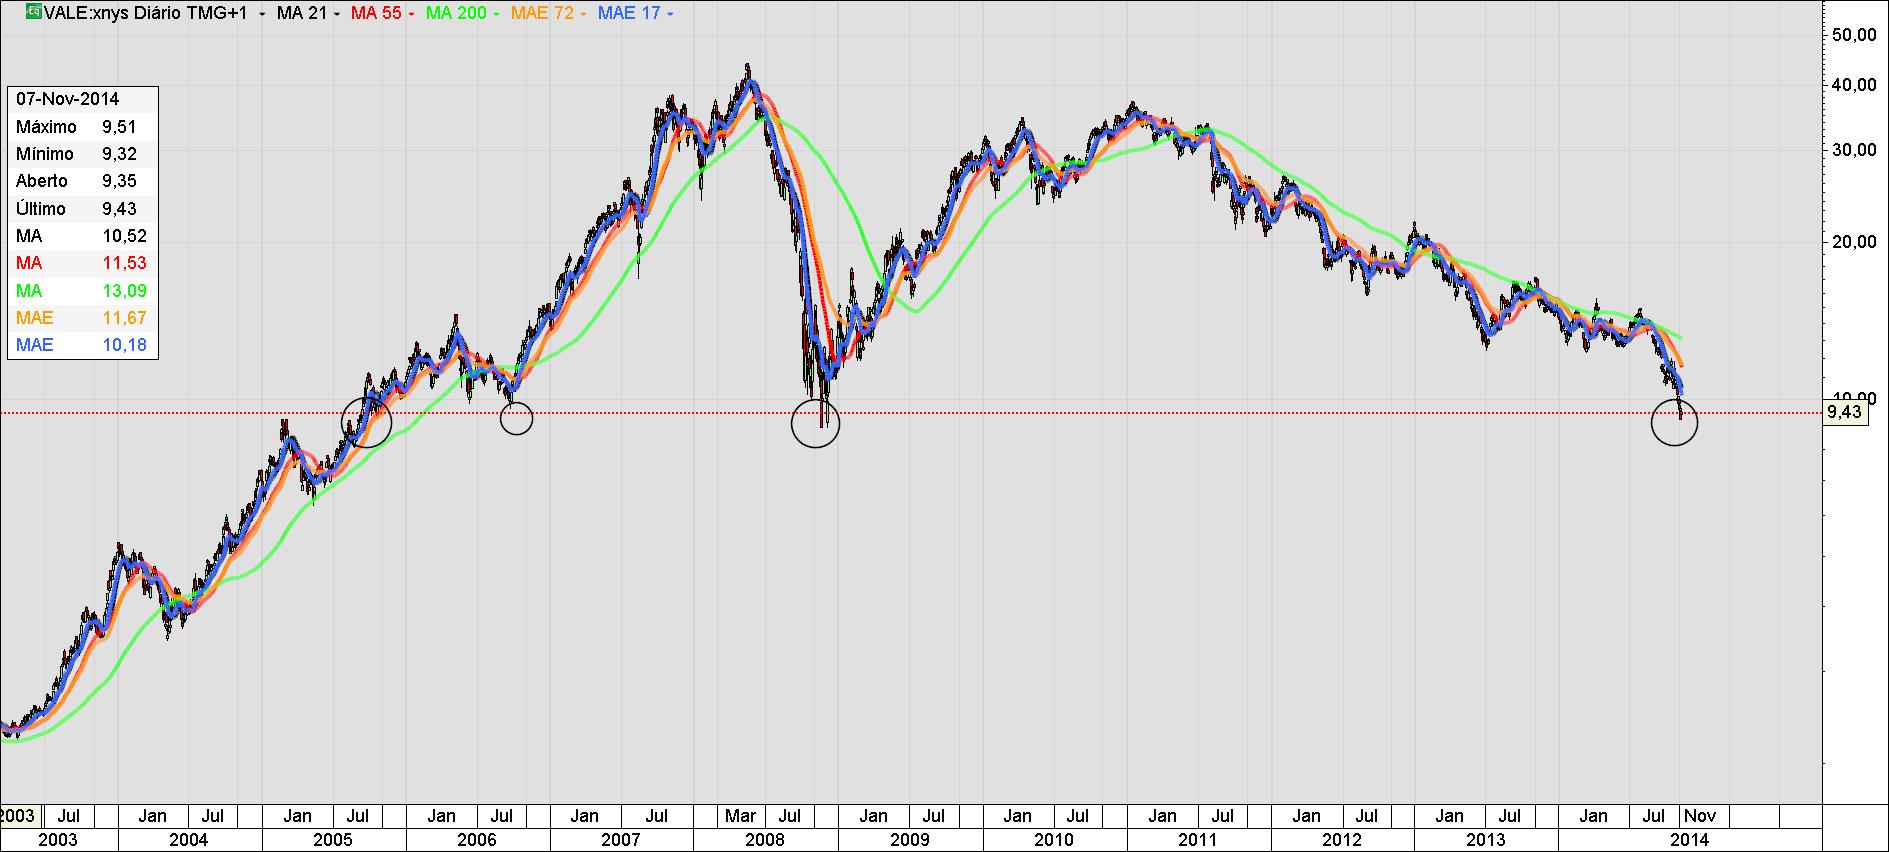Click the 2011 year label on time axis

coord(1198,840)
